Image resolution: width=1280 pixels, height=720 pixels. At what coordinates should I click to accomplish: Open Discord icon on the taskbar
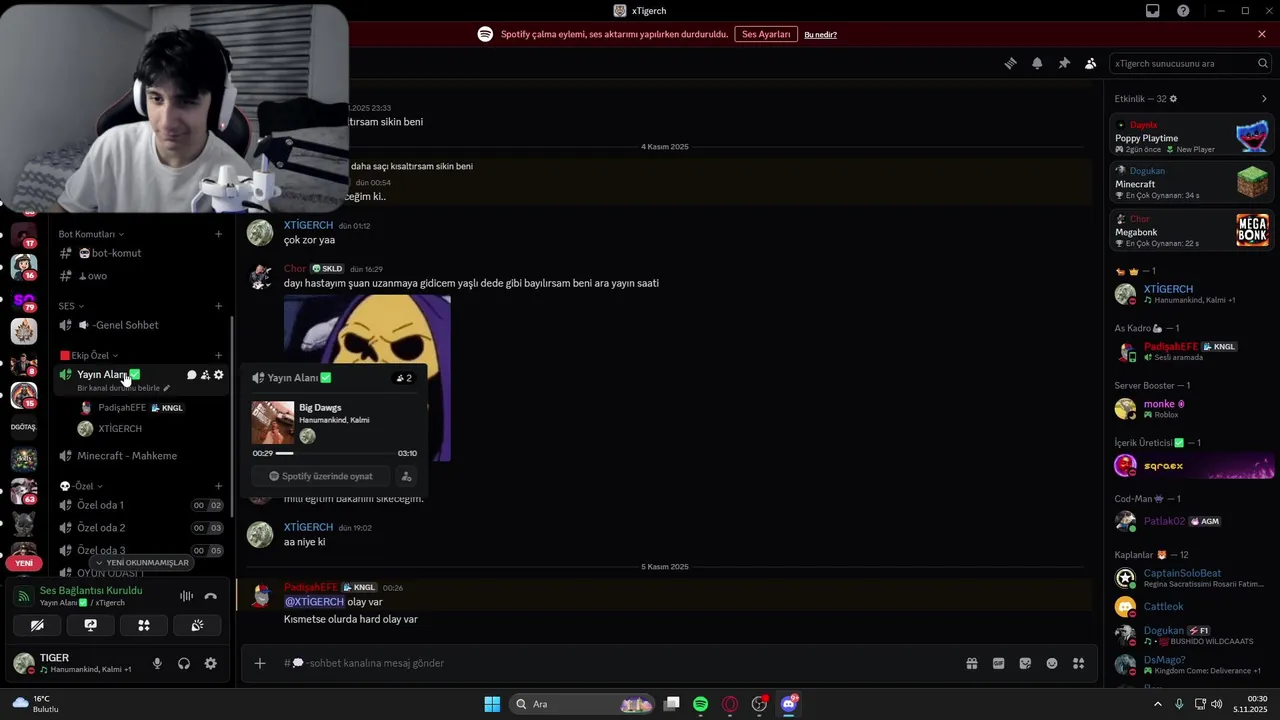pyautogui.click(x=789, y=704)
